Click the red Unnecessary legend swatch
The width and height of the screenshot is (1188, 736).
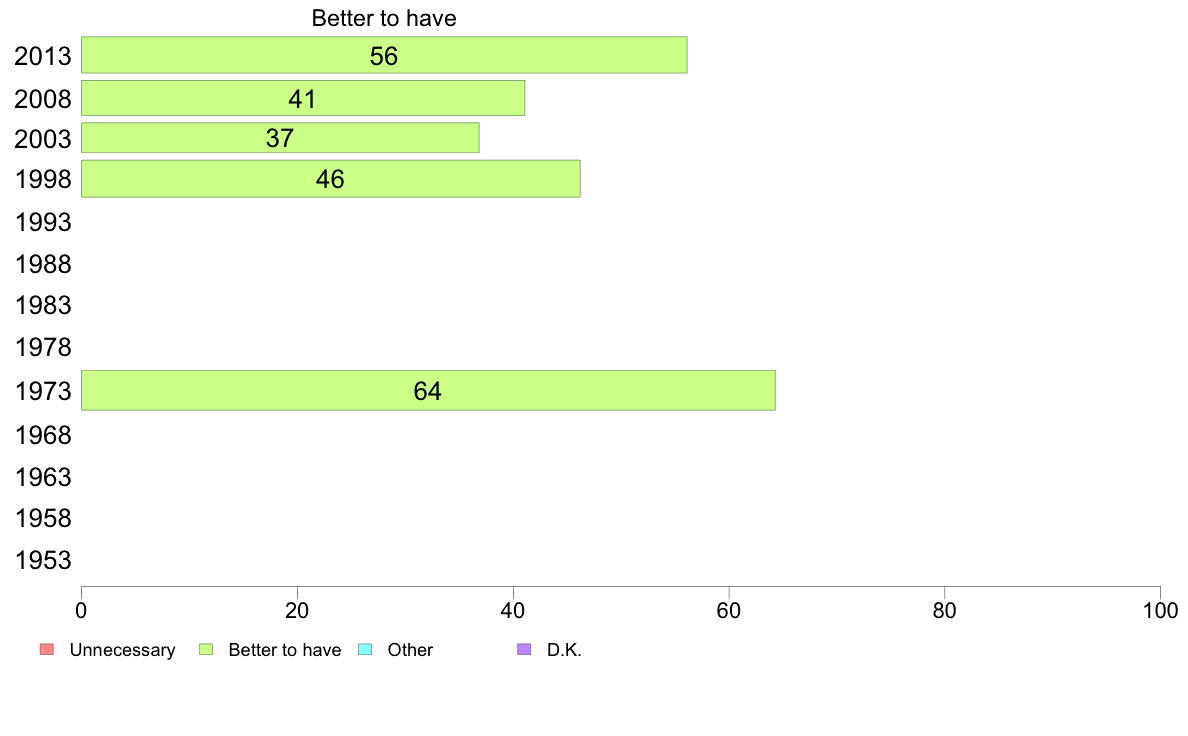pos(47,650)
